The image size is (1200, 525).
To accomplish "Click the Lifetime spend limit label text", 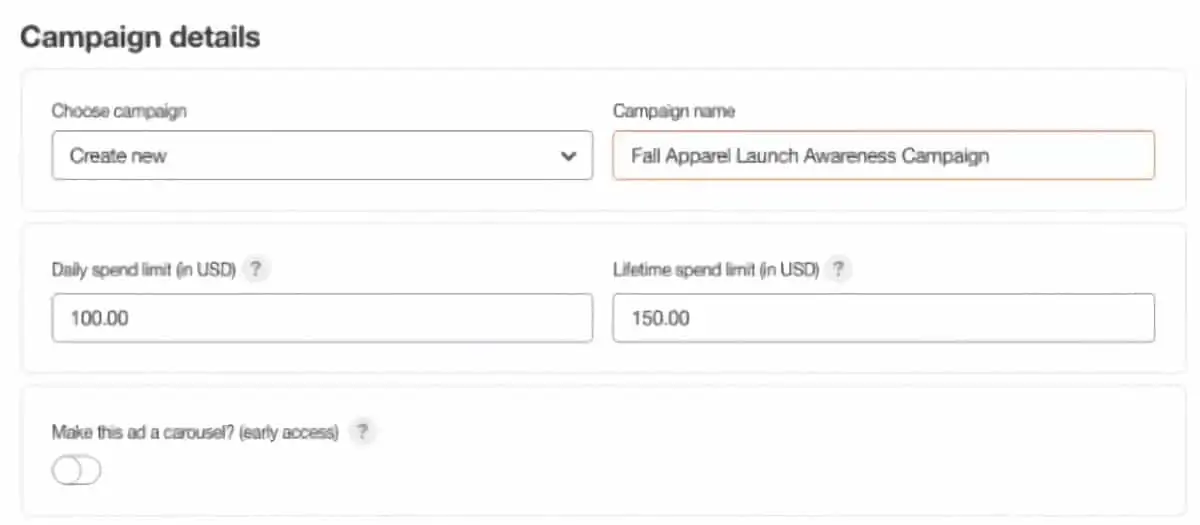I will [716, 270].
